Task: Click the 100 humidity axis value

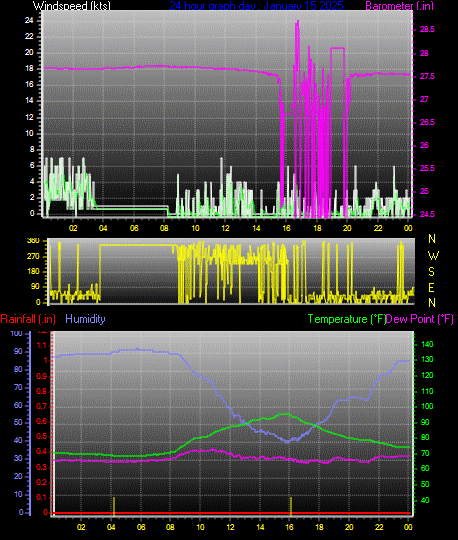Action: coord(17,333)
